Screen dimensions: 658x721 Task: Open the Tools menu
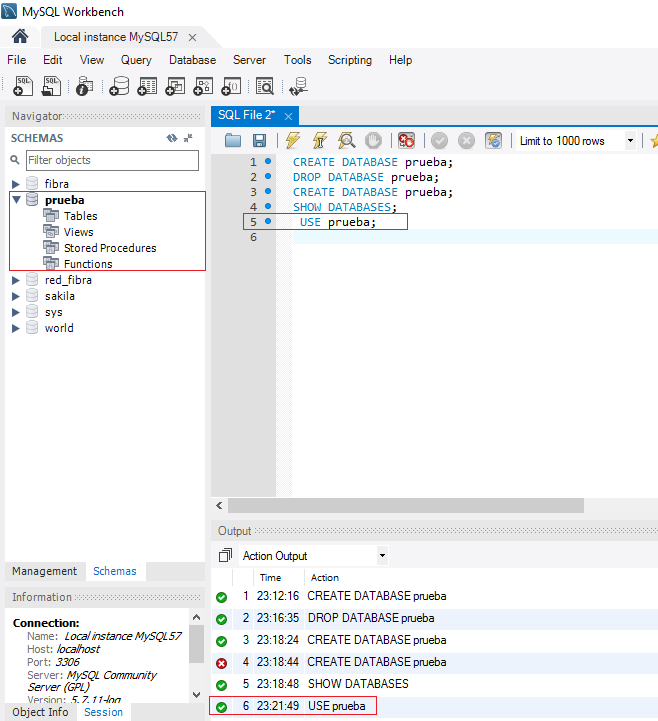tap(298, 60)
